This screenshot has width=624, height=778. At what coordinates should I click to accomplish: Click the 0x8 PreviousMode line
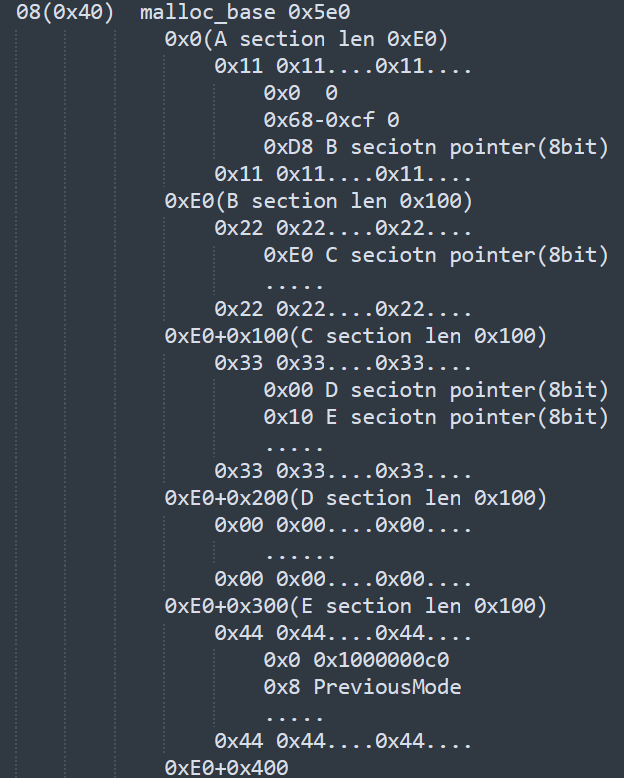(362, 687)
